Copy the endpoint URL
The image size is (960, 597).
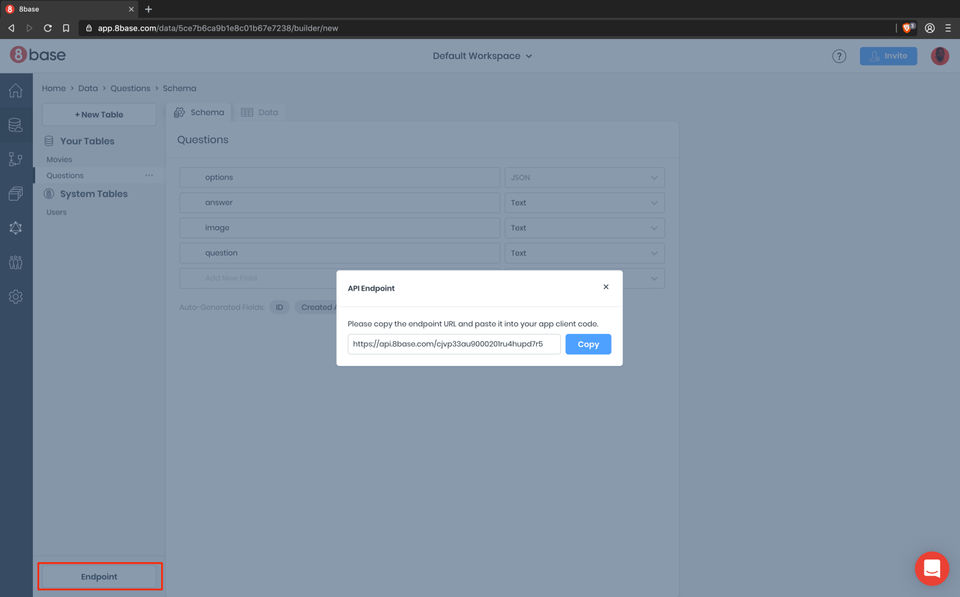click(588, 344)
